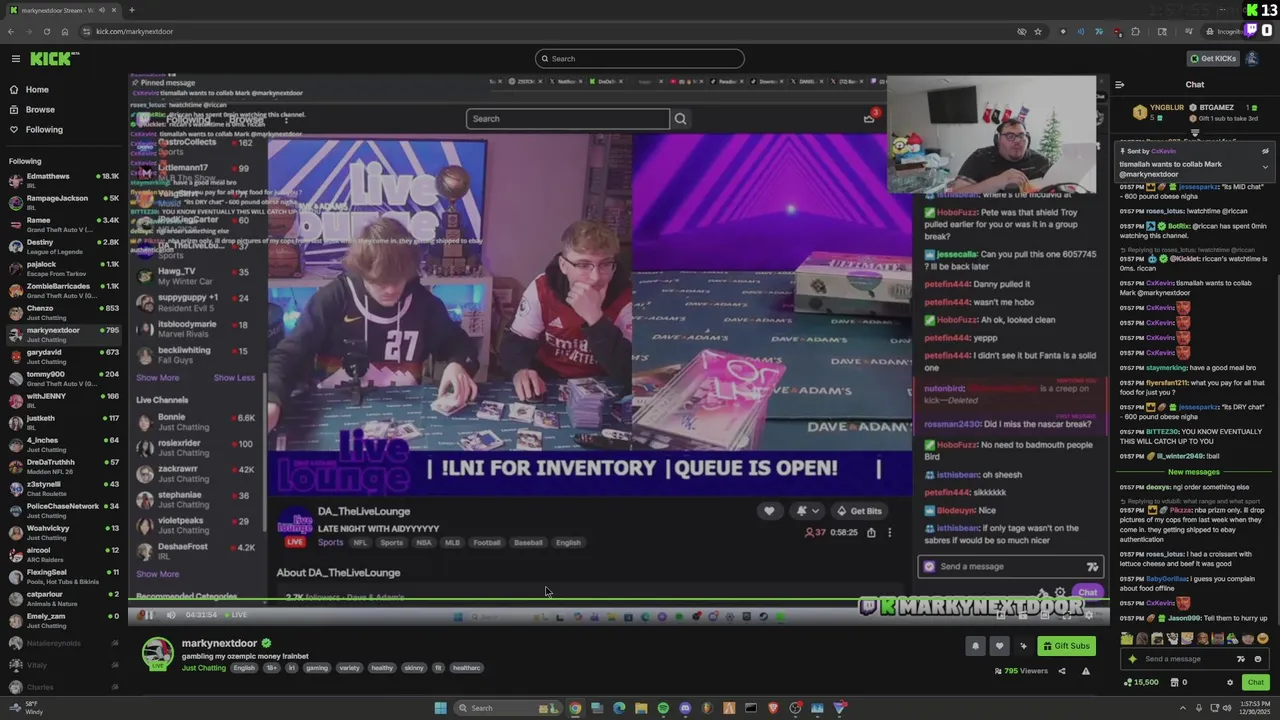Open PoliceChaseNetwork channel in following list
The height and width of the screenshot is (720, 1280).
[63, 509]
